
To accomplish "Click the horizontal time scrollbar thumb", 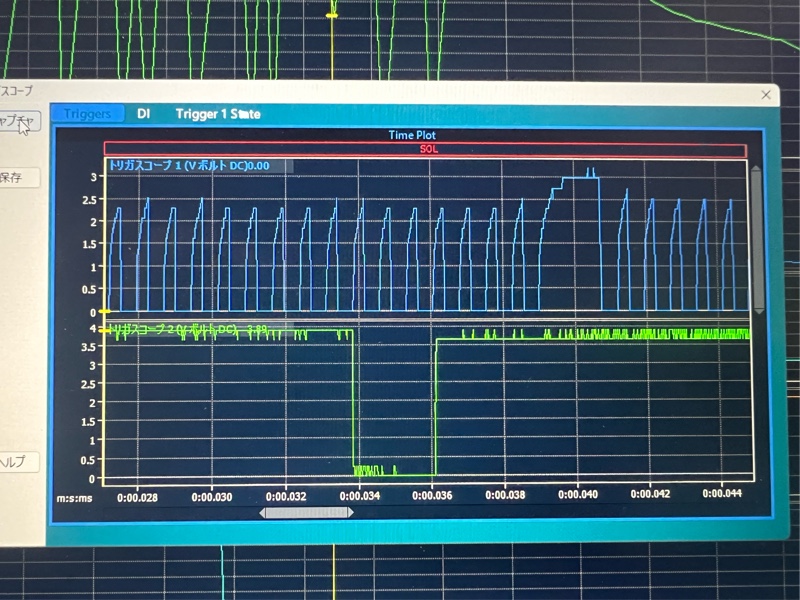I will tap(306, 512).
